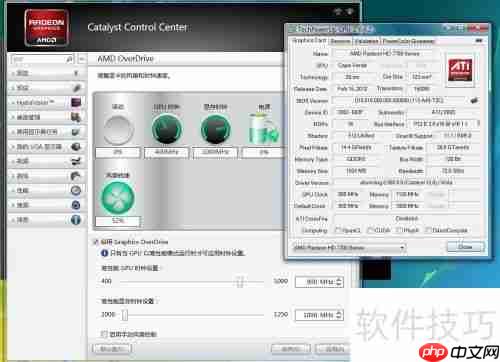
Task: Toggle the Enable Graphics OverDrive checkbox
Action: [96, 242]
